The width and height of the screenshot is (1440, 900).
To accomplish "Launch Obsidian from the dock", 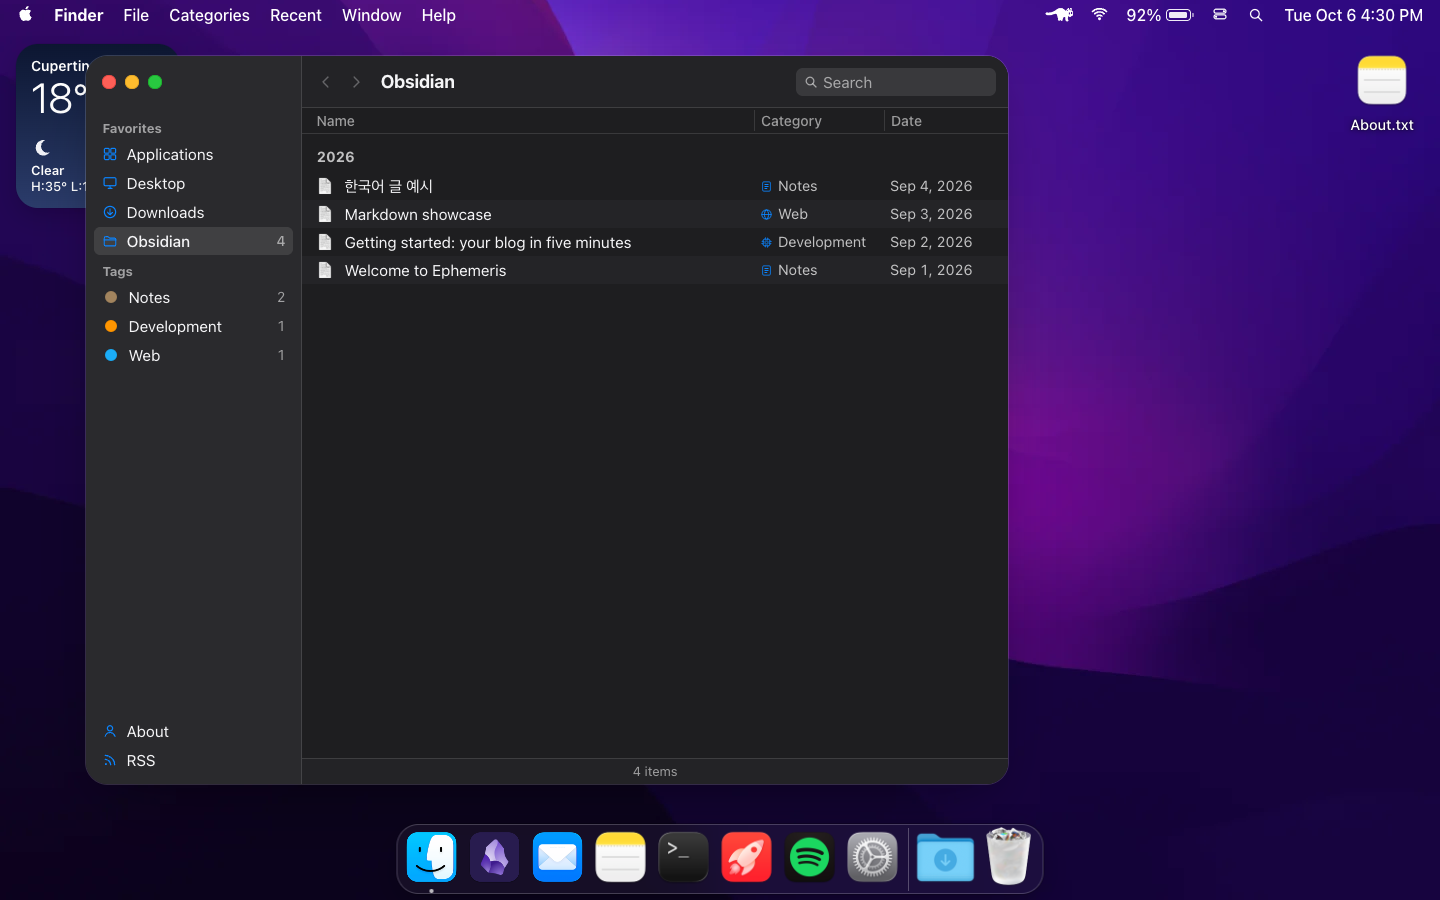I will pyautogui.click(x=494, y=857).
